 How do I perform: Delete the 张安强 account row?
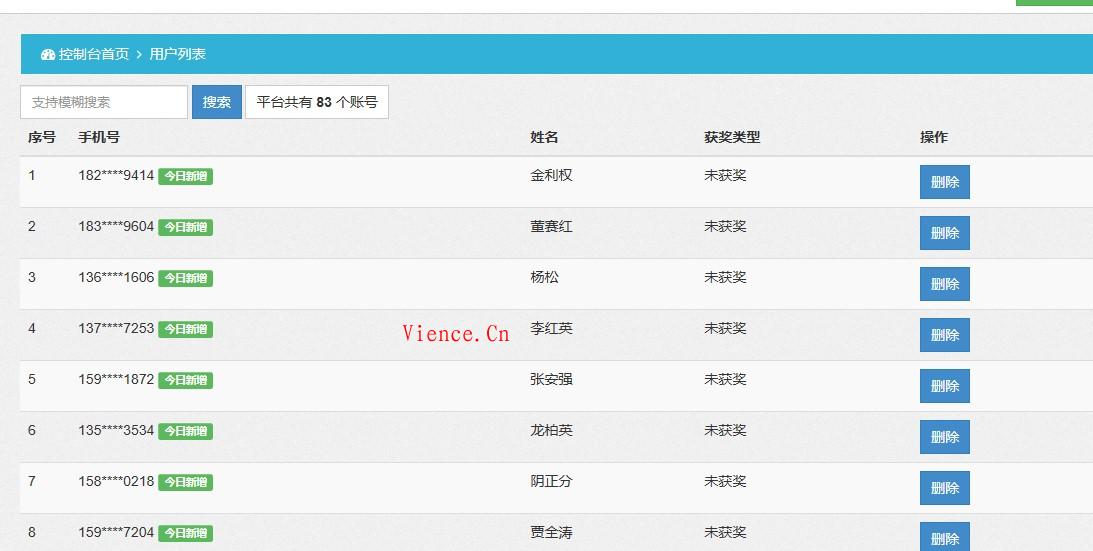tap(944, 386)
